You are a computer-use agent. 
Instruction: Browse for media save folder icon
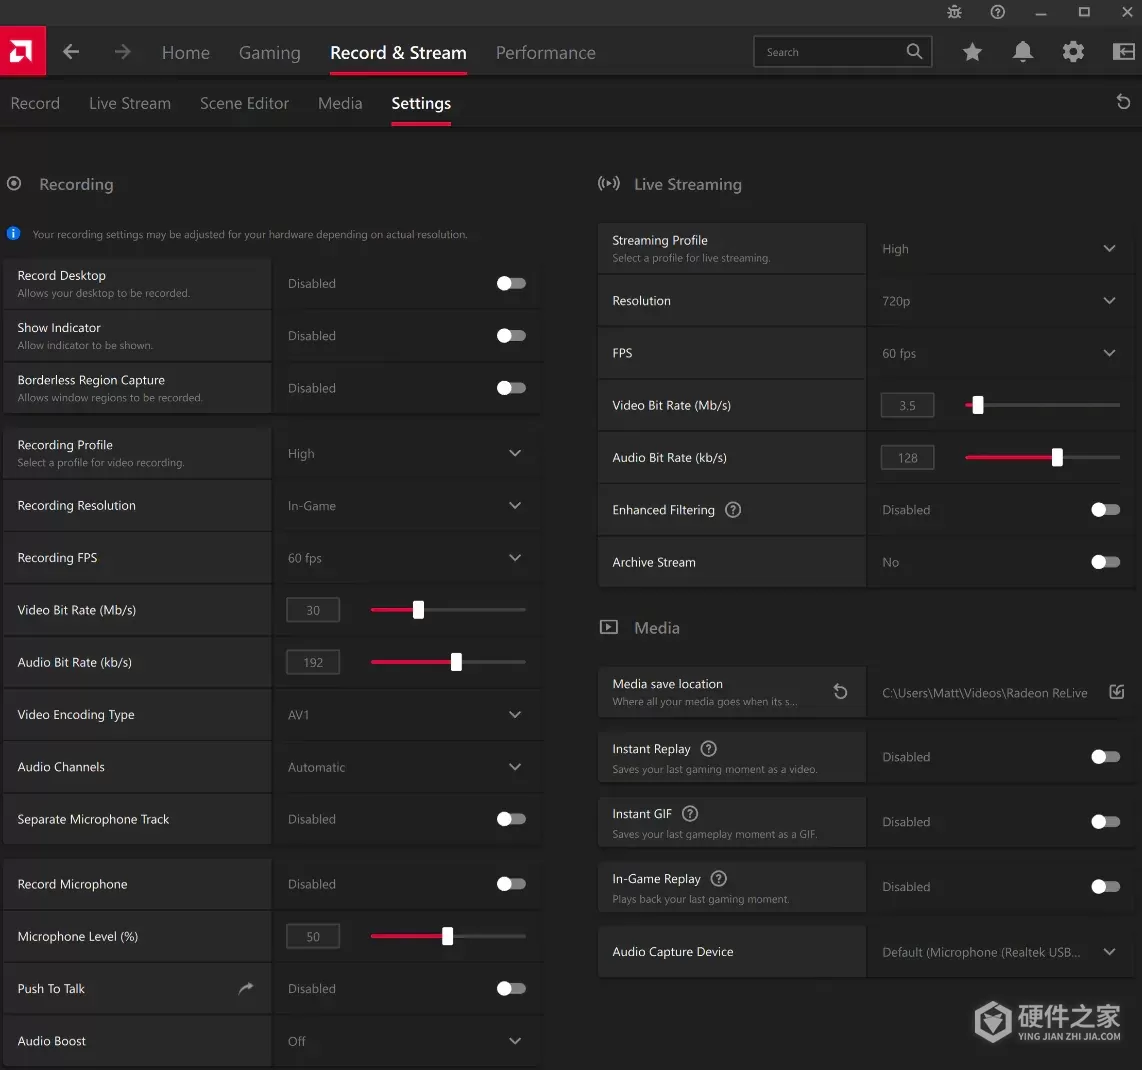click(1117, 692)
